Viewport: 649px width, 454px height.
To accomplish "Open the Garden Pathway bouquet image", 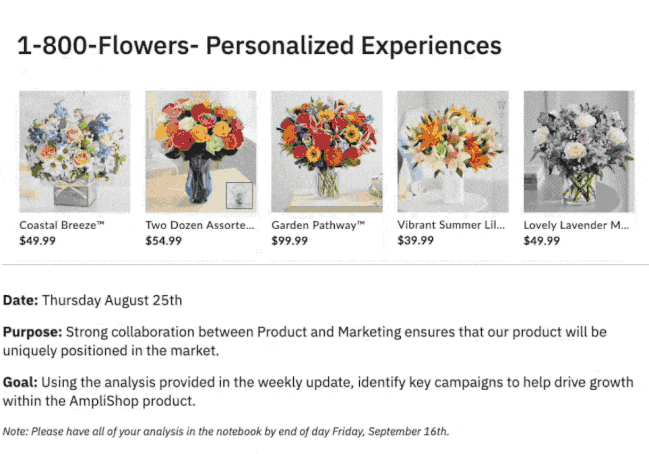I will (x=327, y=151).
